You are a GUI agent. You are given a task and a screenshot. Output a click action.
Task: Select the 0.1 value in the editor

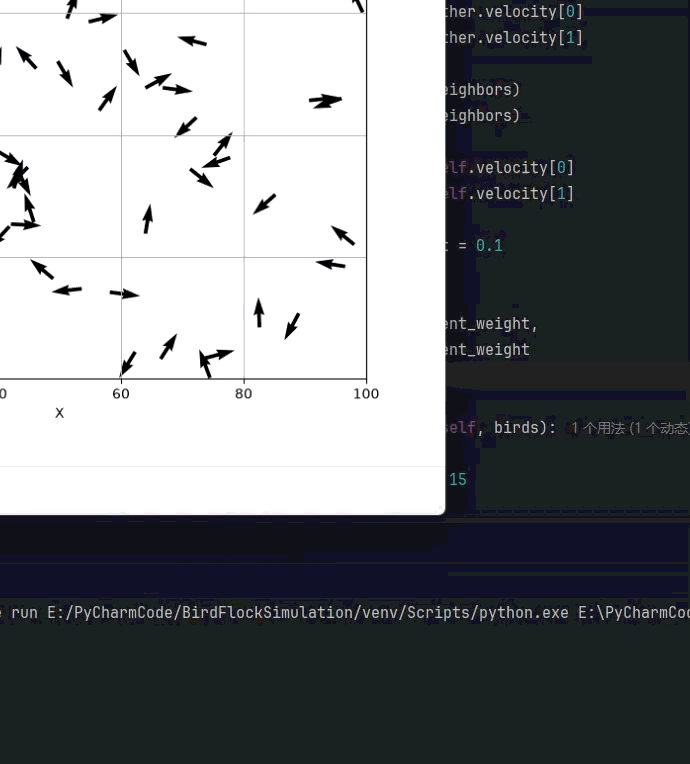[x=489, y=246]
